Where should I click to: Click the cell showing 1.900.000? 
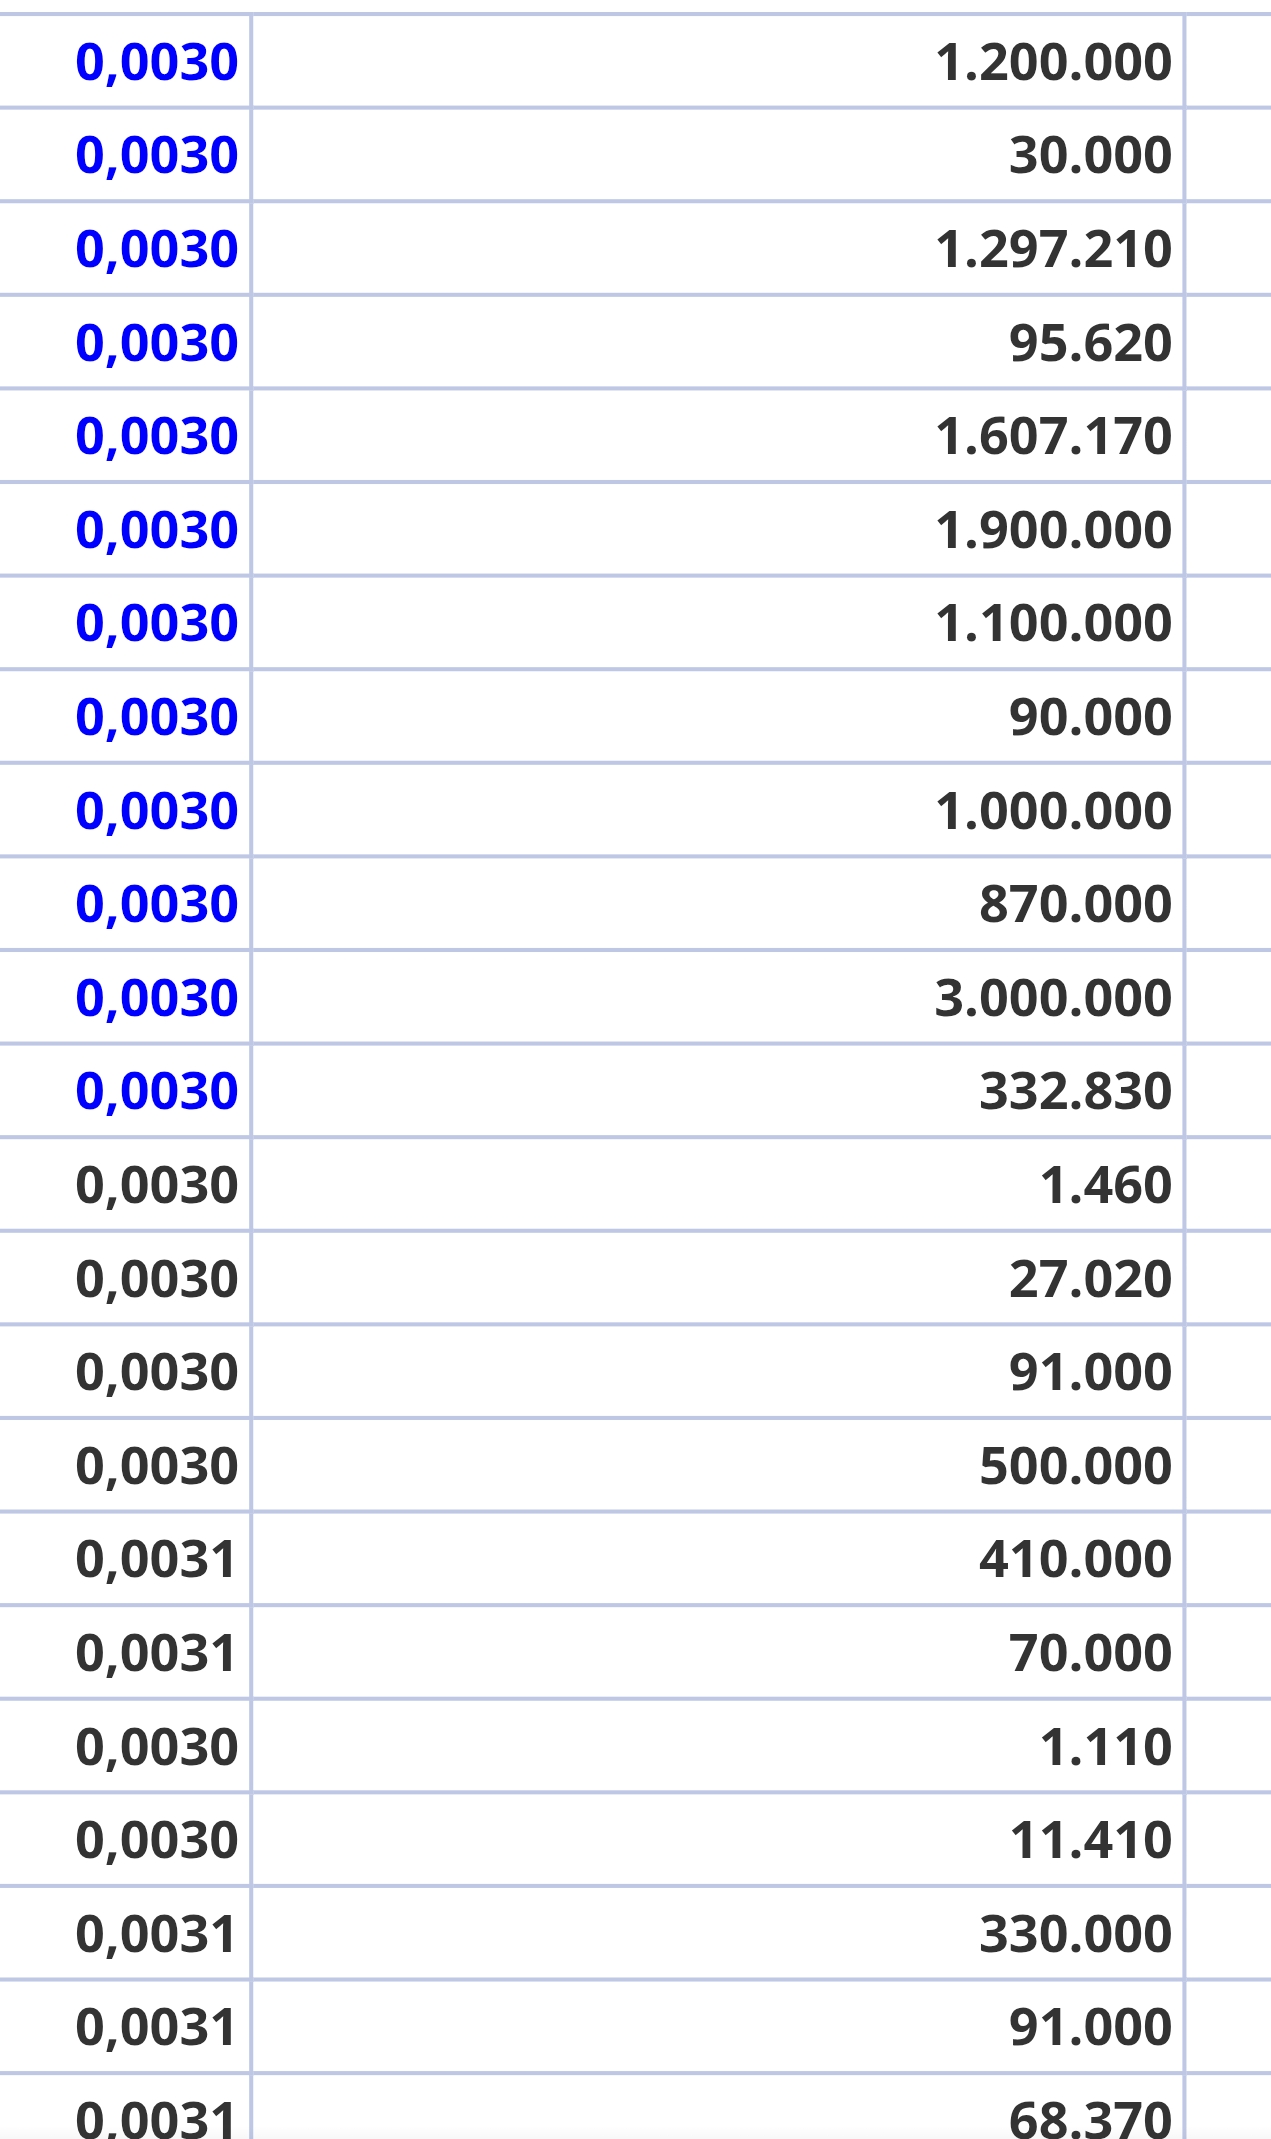pyautogui.click(x=718, y=529)
